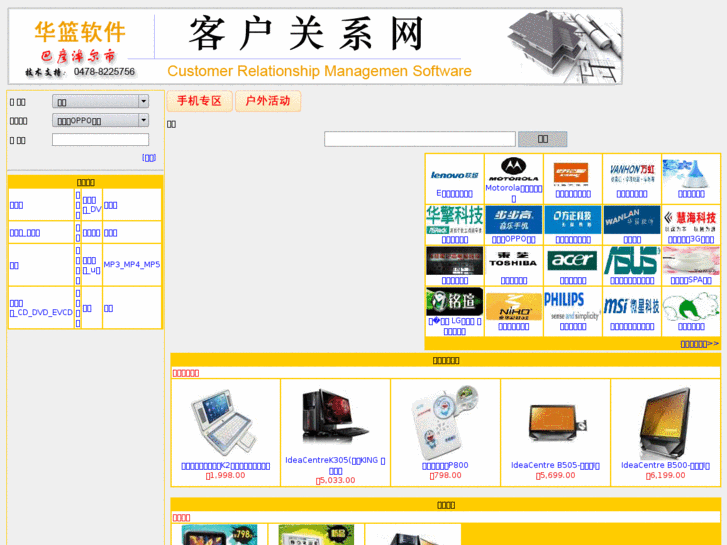Viewport: 727px width, 545px height.
Task: Select the Huihai technology logo
Action: coord(691,221)
